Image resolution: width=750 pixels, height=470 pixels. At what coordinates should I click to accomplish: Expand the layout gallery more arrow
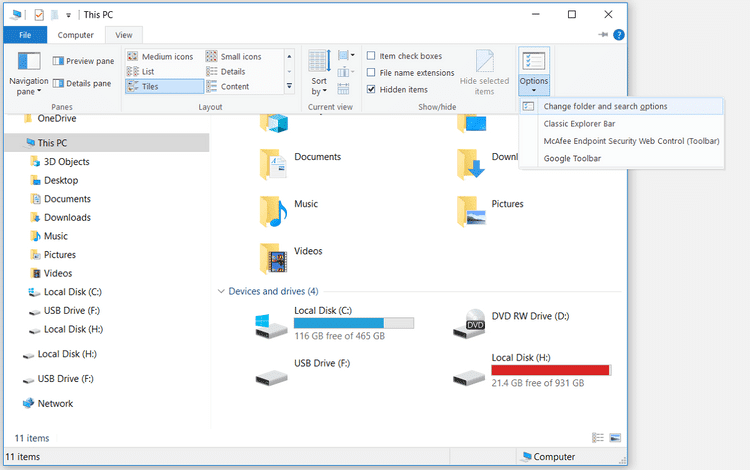coord(289,87)
